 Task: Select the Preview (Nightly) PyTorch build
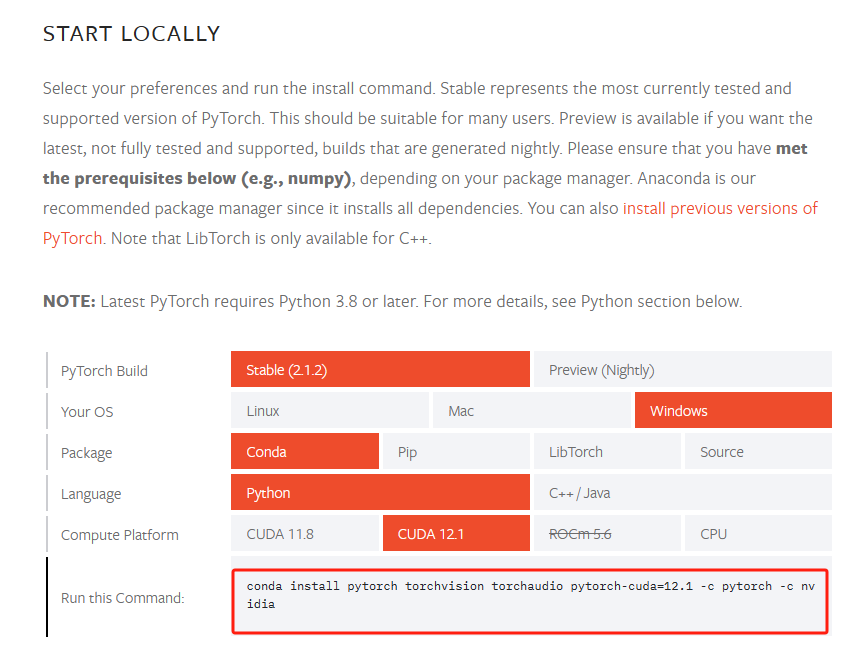pyautogui.click(x=683, y=369)
